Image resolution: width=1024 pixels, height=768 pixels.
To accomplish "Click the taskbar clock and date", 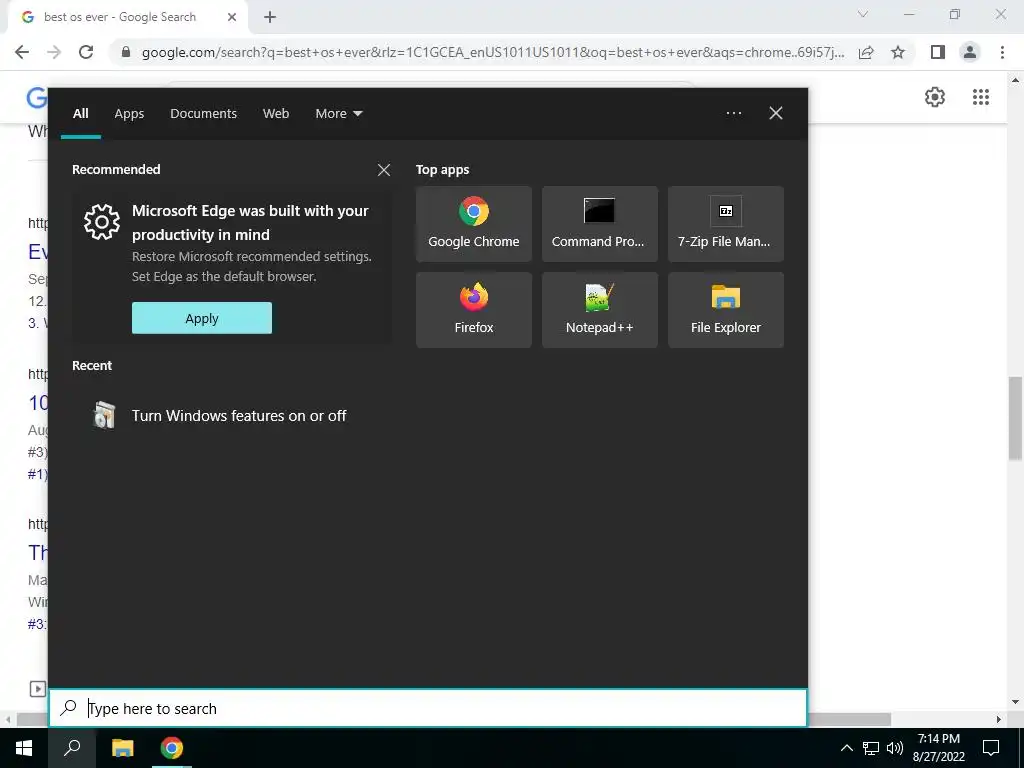I will [x=938, y=748].
